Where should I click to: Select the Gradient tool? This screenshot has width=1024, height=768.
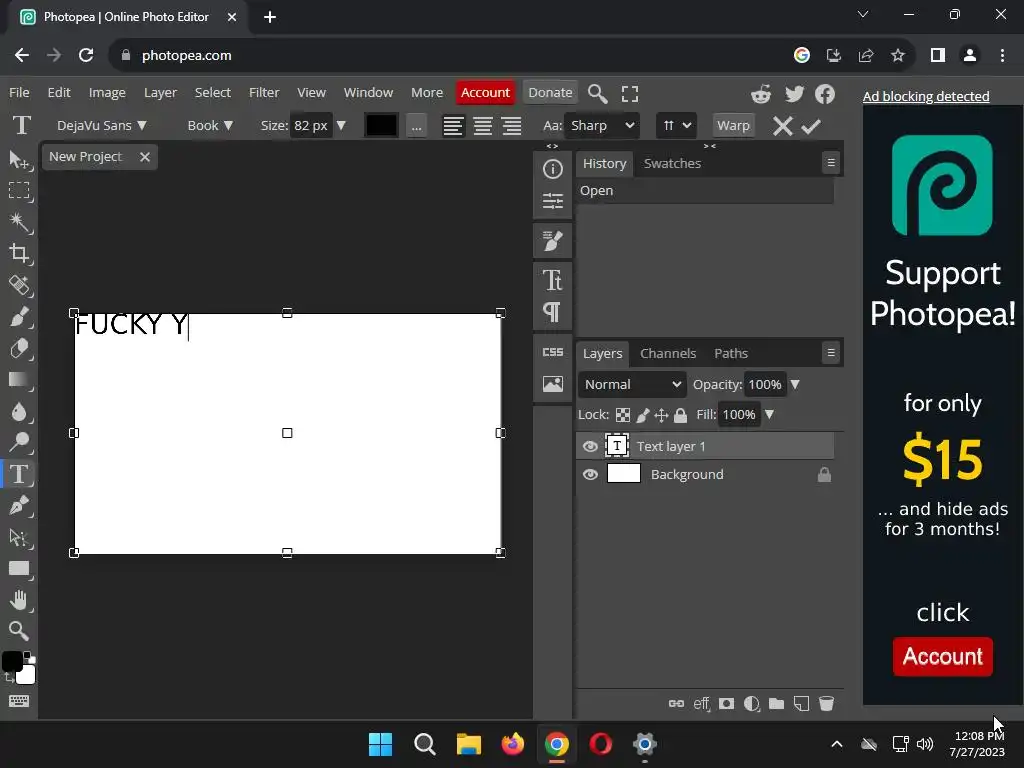coord(18,379)
